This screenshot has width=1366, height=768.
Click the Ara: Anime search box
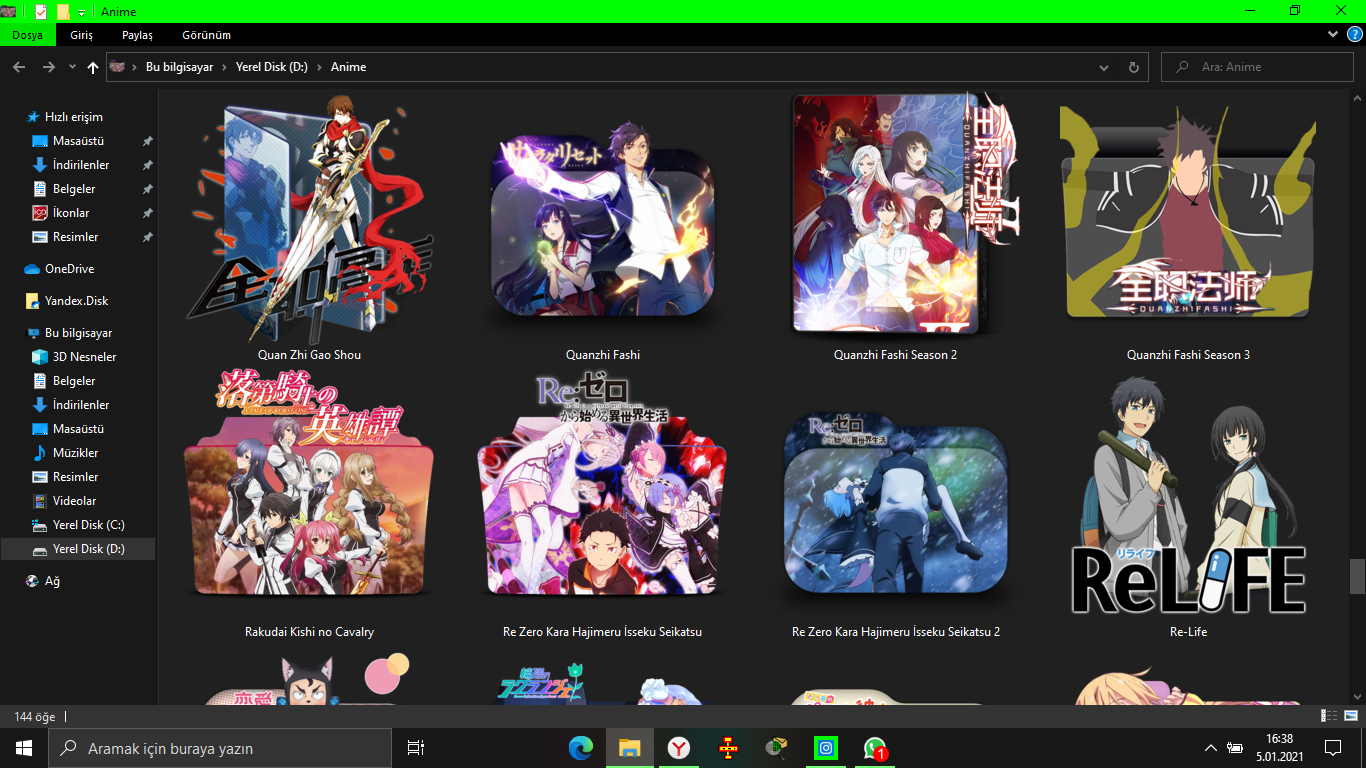coord(1257,67)
